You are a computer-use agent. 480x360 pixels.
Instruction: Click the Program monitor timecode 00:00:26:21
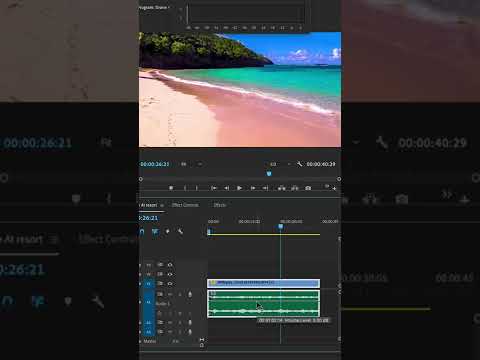click(x=154, y=164)
